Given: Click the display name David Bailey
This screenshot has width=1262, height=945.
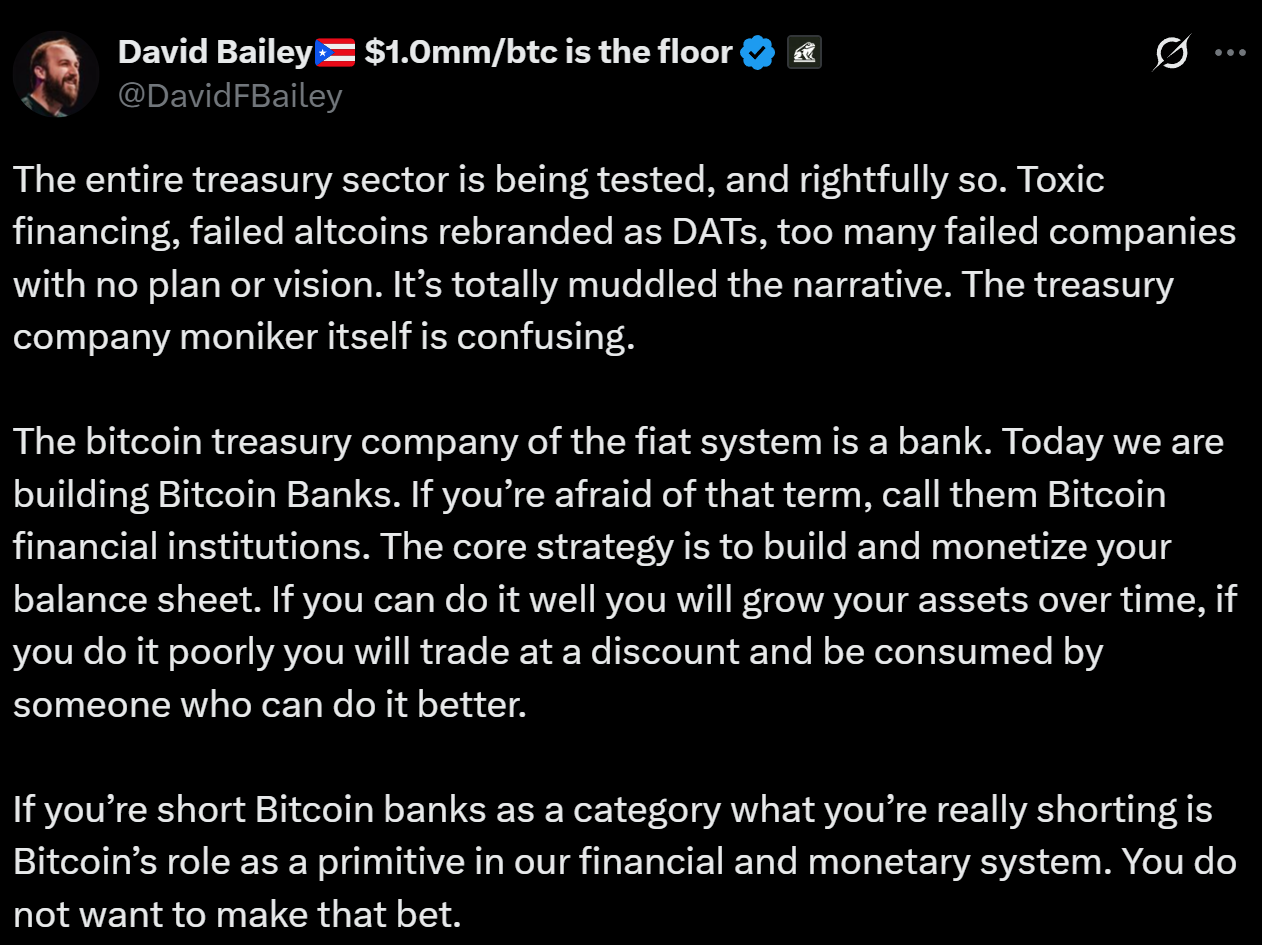Looking at the screenshot, I should [215, 53].
